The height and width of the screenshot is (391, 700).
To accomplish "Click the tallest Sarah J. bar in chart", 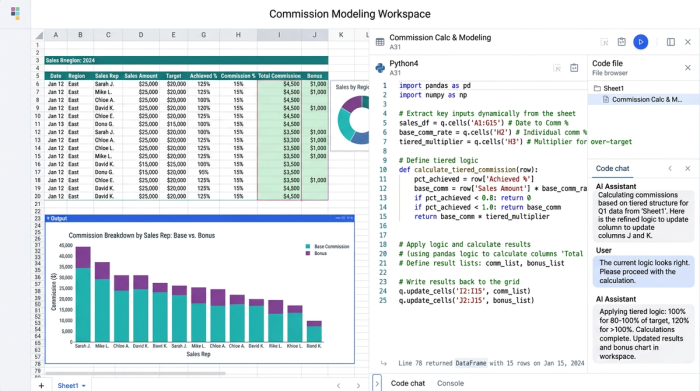I will click(x=83, y=295).
